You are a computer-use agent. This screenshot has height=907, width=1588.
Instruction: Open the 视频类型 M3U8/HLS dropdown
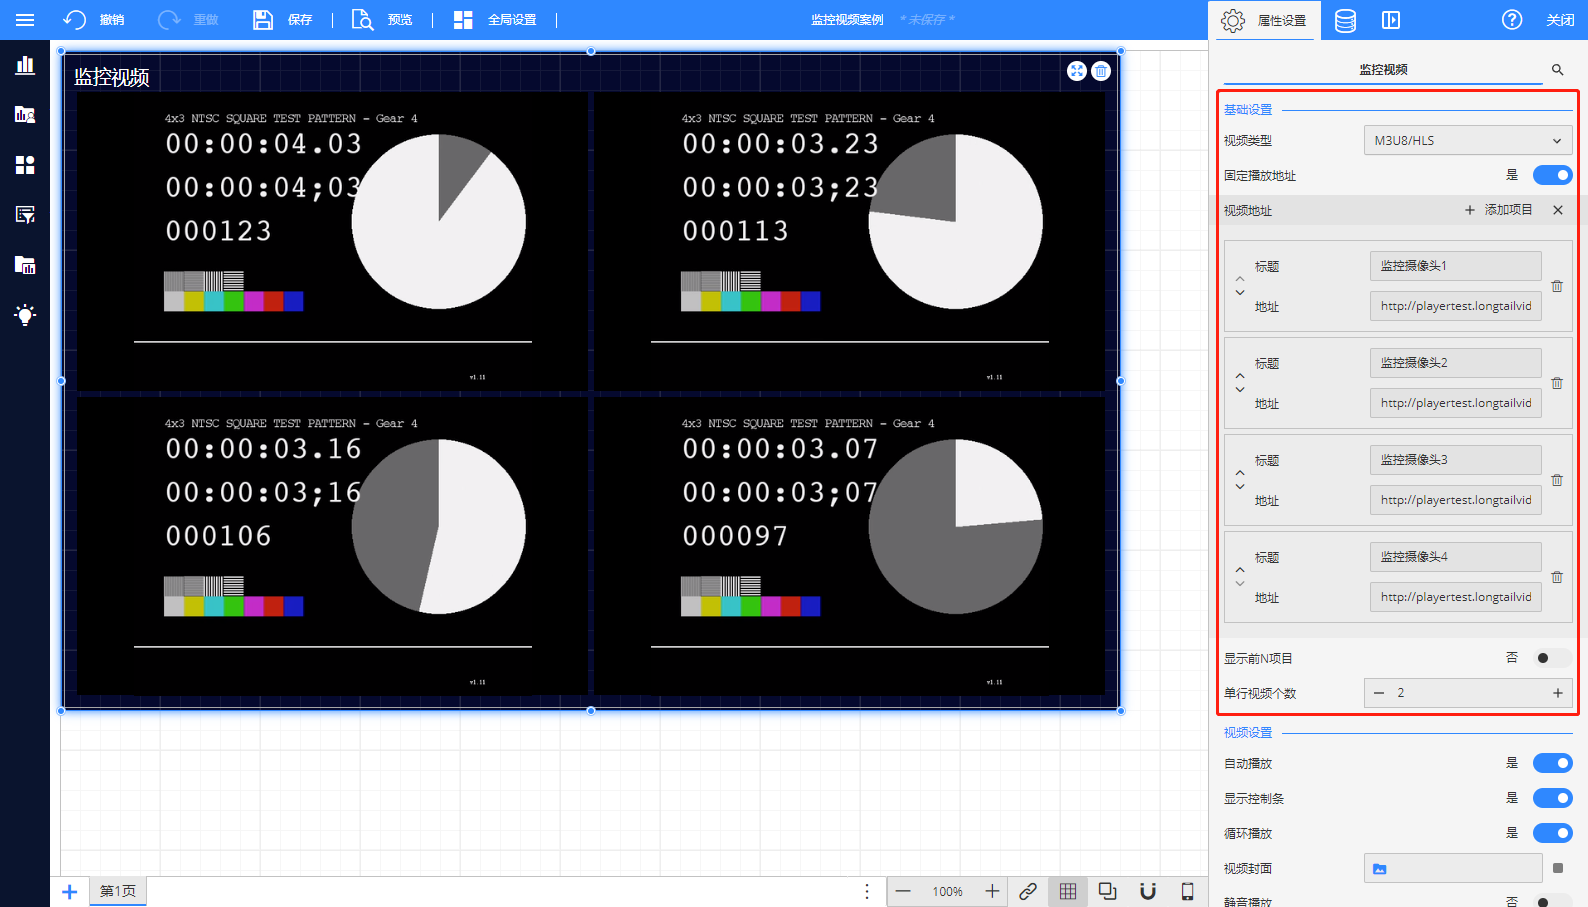point(1467,140)
